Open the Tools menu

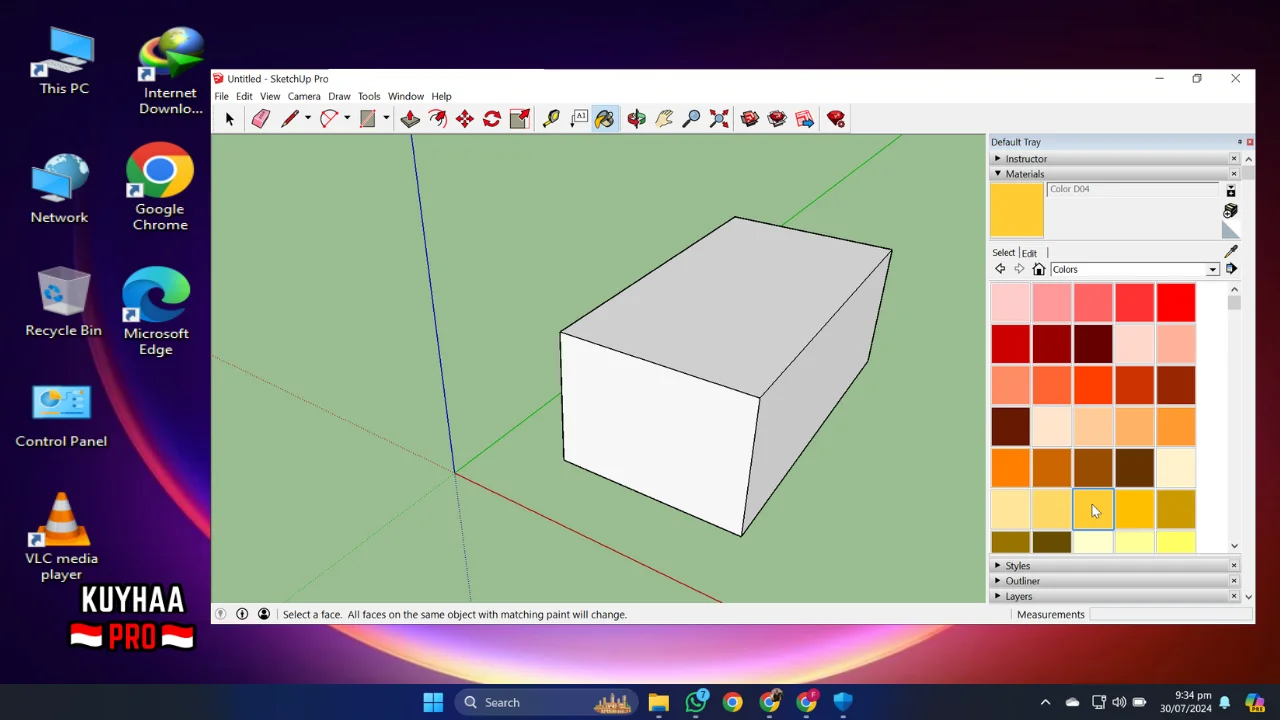(x=369, y=96)
